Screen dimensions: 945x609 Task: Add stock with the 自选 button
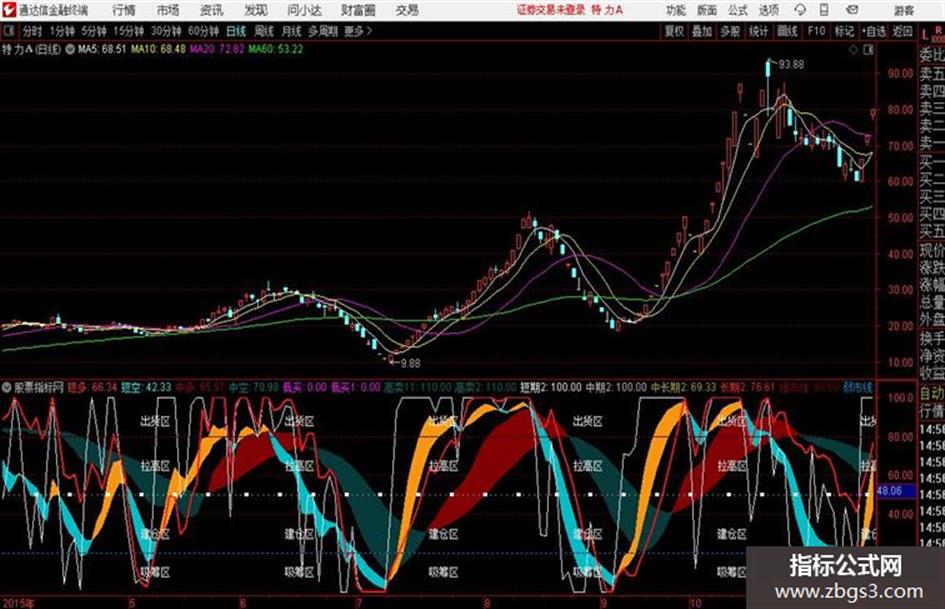[x=874, y=31]
